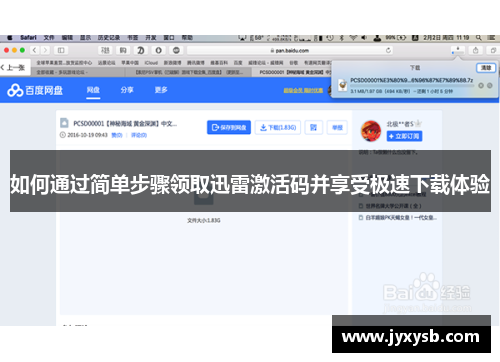Viewport: 500px width, 362px height.
Task: Open the 苹果中国 bookmark
Action: pyautogui.click(x=130, y=63)
